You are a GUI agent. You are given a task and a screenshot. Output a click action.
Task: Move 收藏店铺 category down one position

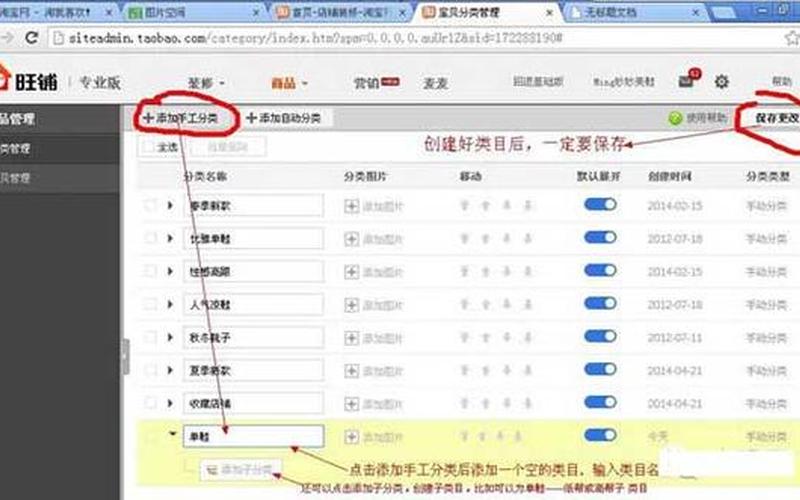point(507,404)
